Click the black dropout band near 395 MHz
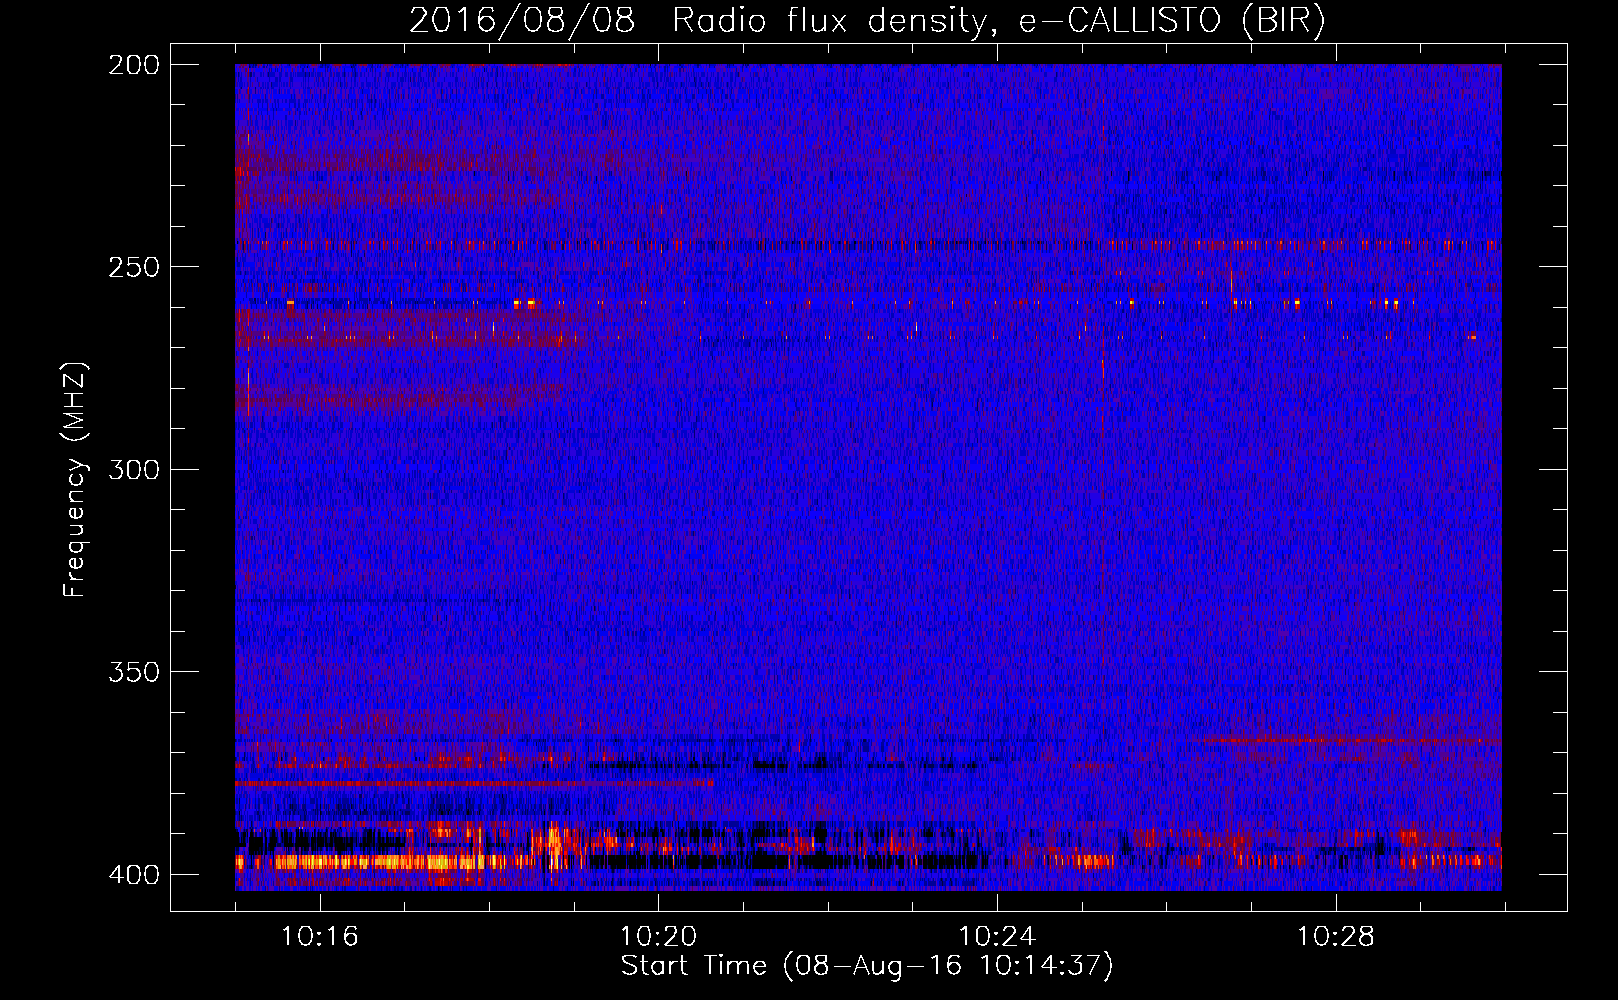This screenshot has width=1618, height=1000. [790, 860]
